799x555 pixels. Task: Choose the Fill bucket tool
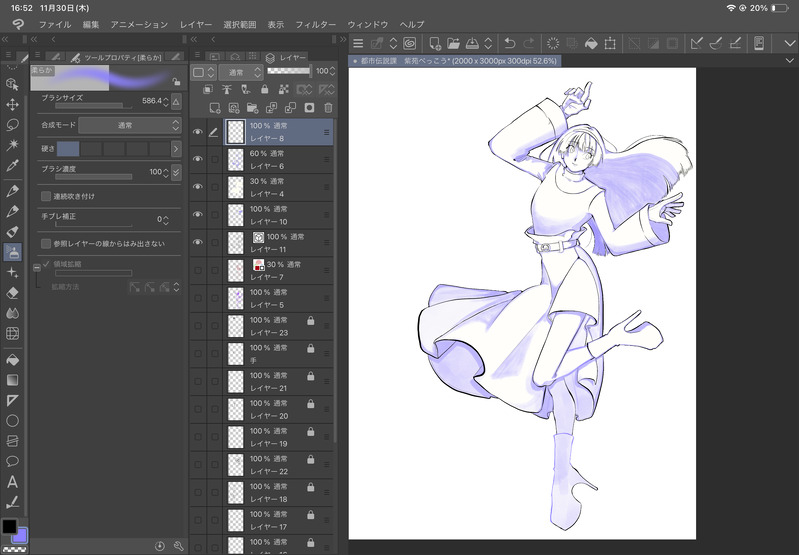click(13, 358)
